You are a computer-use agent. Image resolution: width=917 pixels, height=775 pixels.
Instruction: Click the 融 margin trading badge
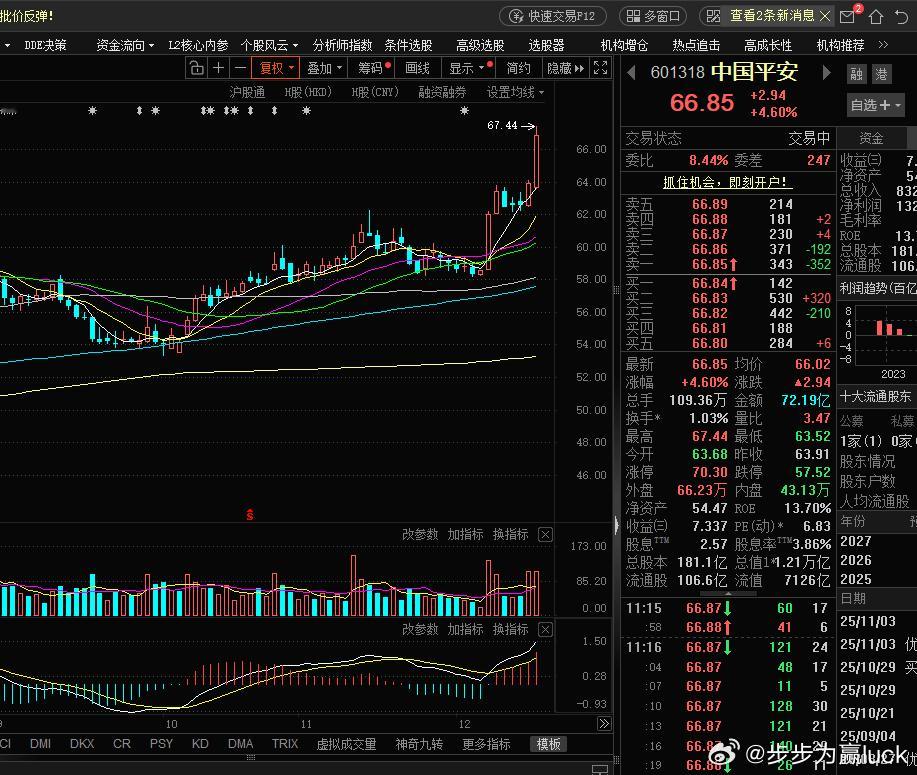[x=856, y=74]
